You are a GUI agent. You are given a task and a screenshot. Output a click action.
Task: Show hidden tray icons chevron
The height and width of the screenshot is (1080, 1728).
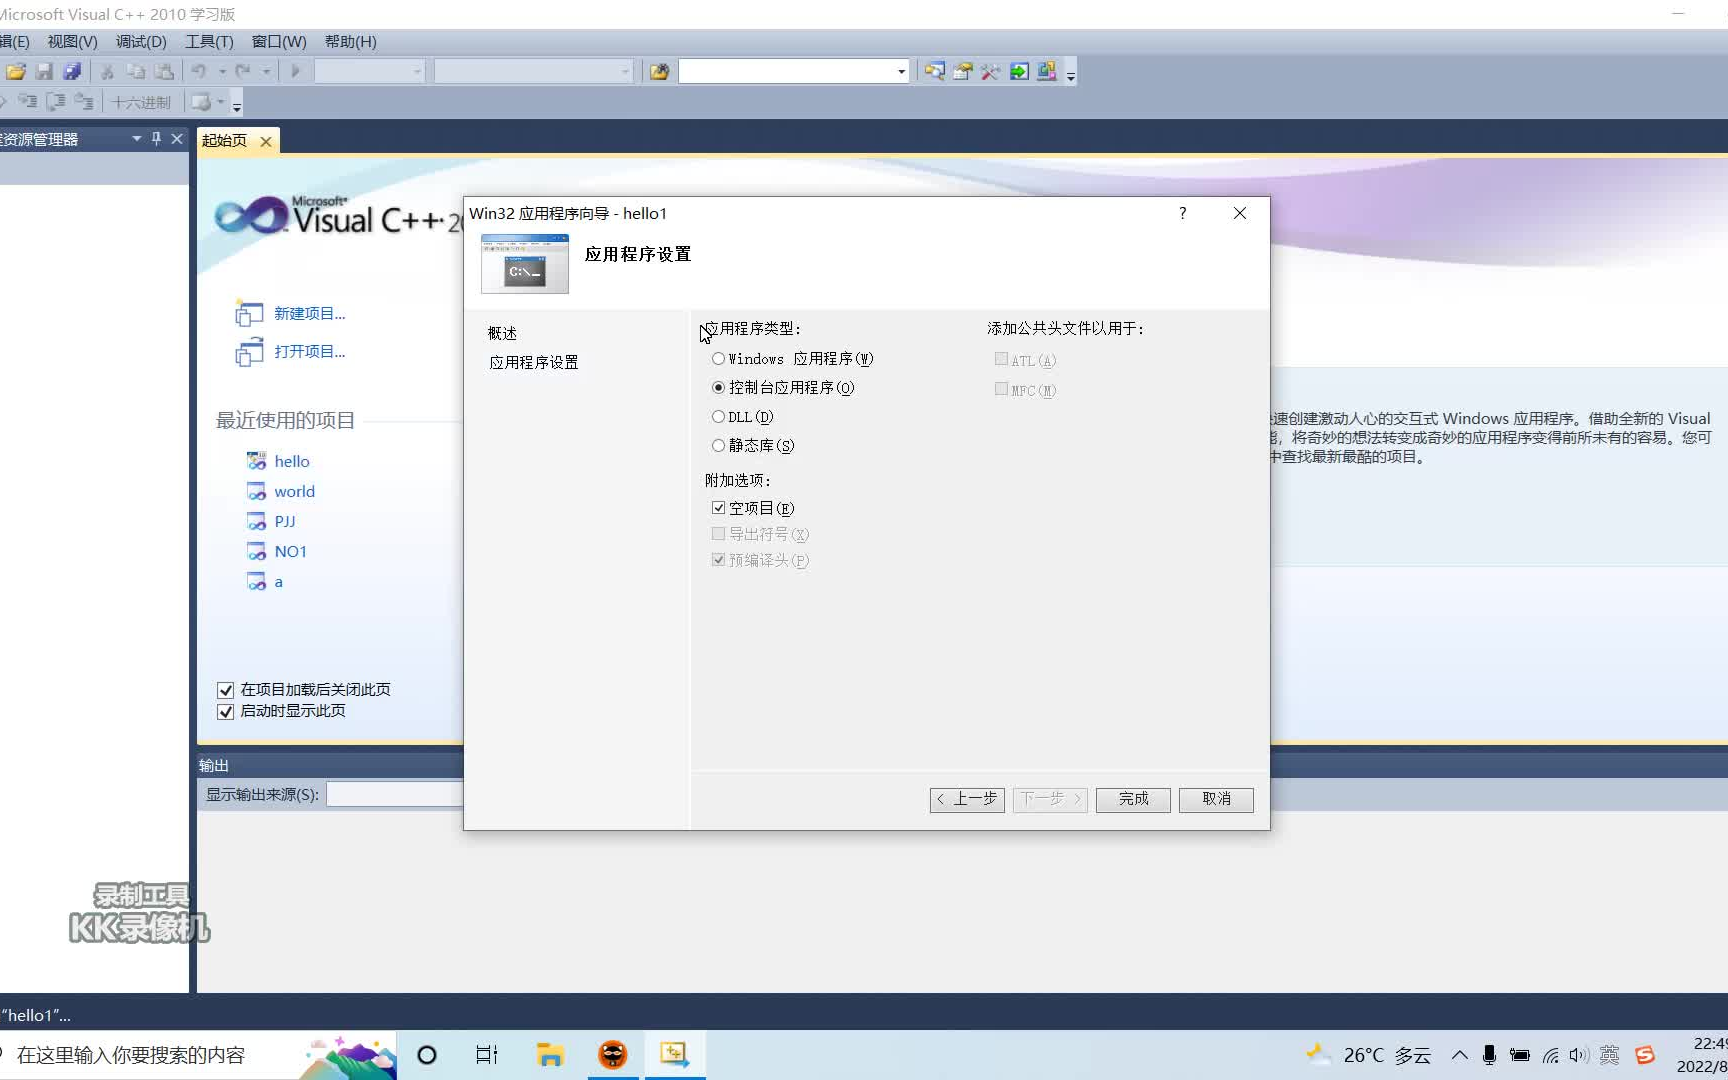[x=1460, y=1055]
